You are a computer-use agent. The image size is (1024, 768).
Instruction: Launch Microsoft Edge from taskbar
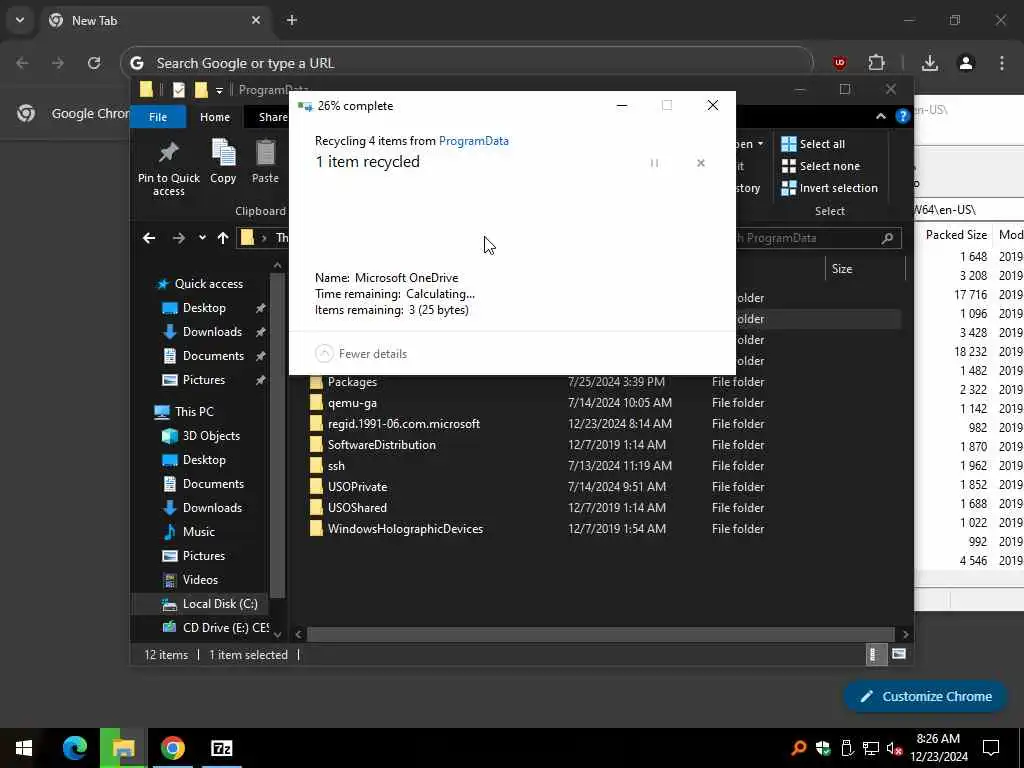[x=74, y=748]
